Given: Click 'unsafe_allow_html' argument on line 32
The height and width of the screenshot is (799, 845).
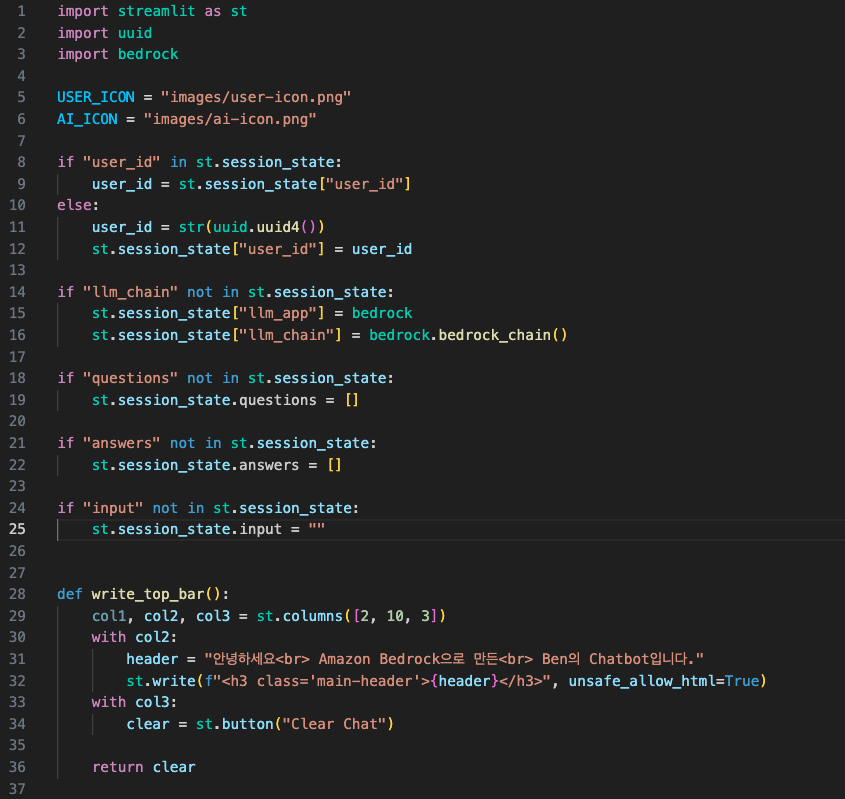Looking at the screenshot, I should (x=642, y=681).
